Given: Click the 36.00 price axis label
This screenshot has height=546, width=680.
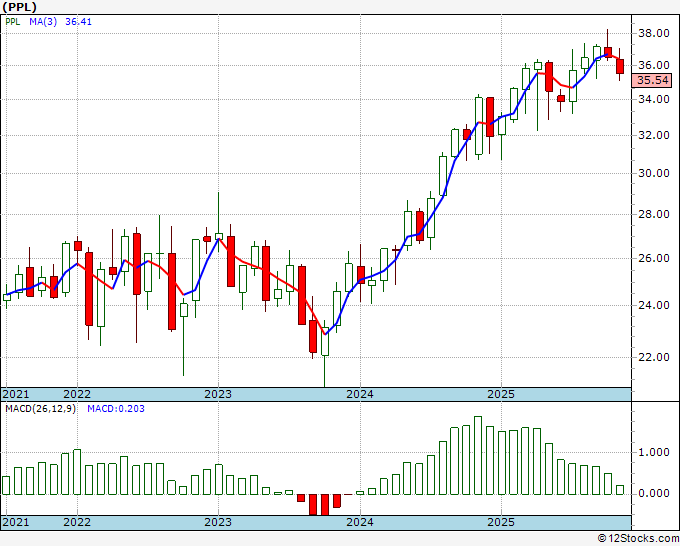Looking at the screenshot, I should [654, 65].
